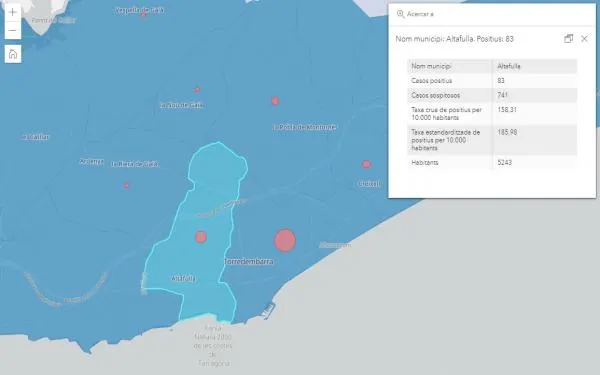Viewport: 600px width, 375px height.
Task: Click the red circle inside Altafulla area
Action: click(x=201, y=237)
